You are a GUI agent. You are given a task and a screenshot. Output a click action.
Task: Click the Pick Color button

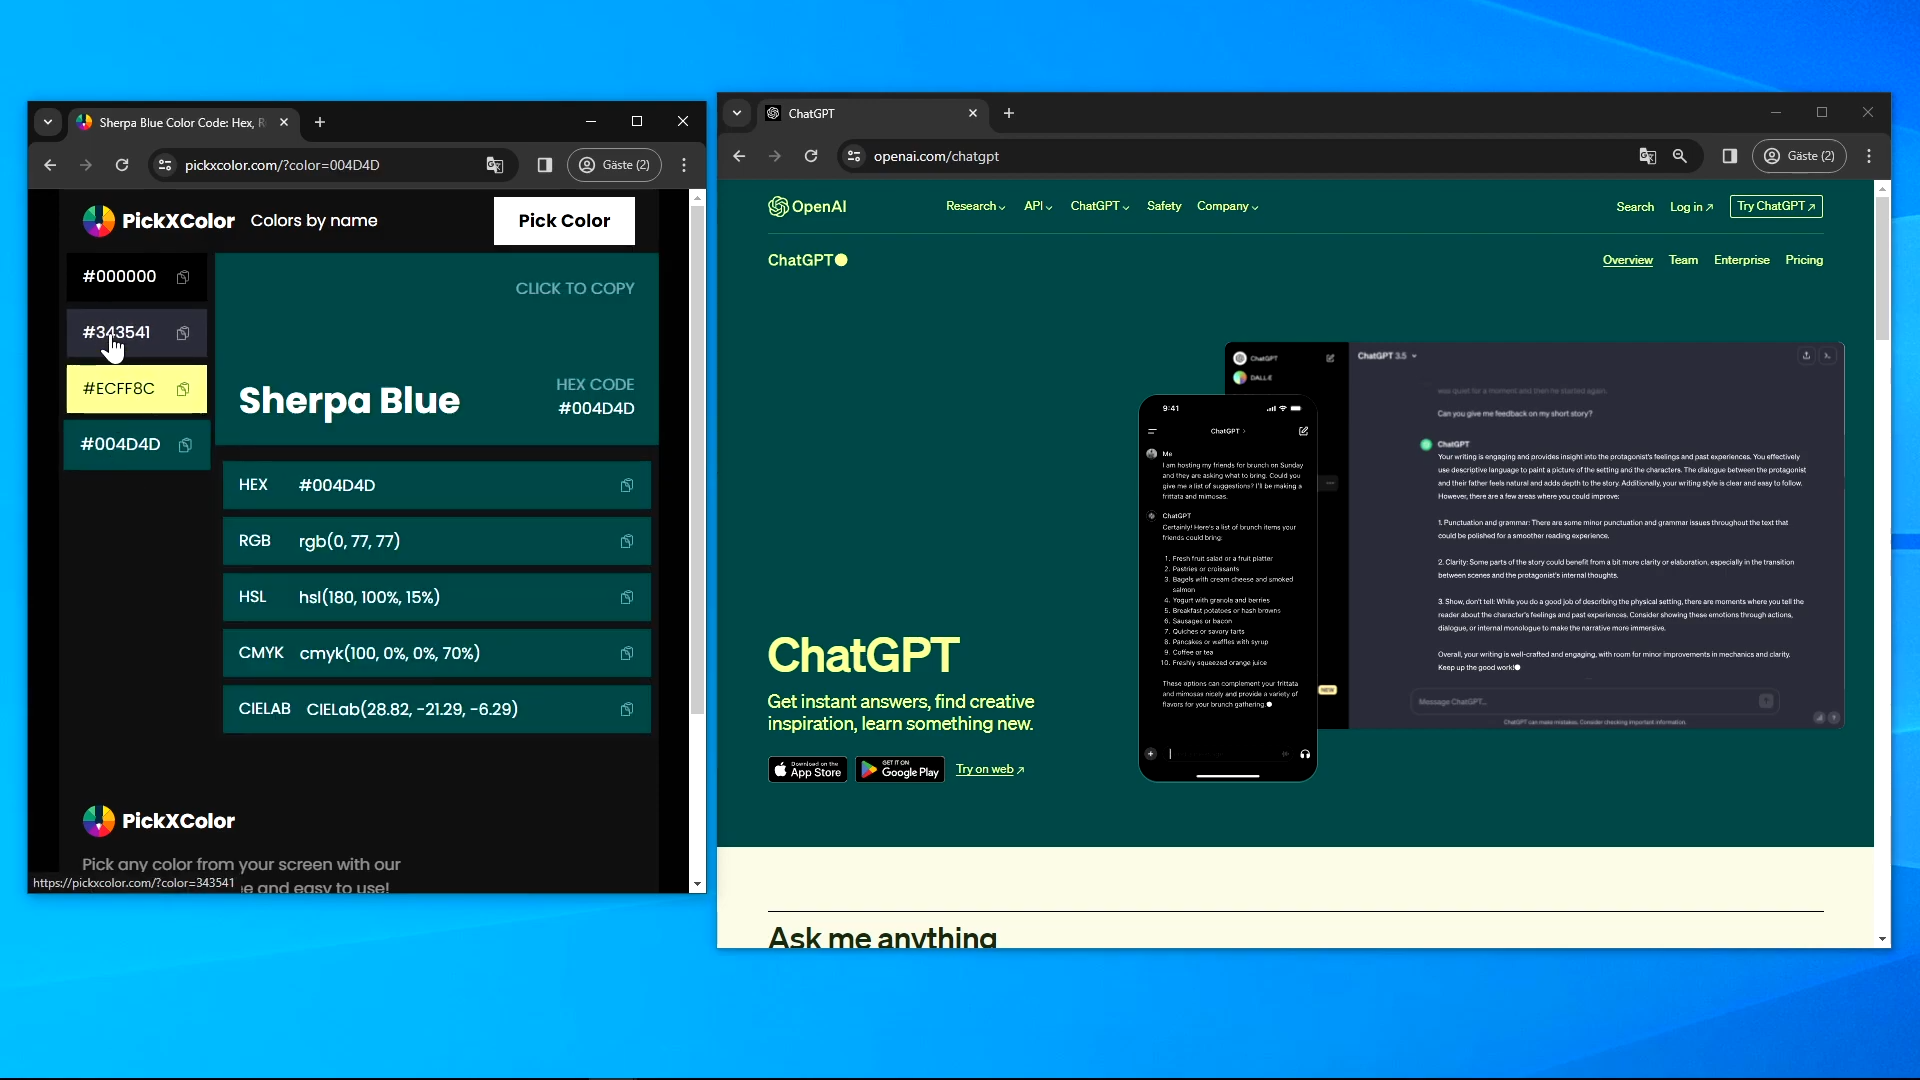tap(564, 221)
